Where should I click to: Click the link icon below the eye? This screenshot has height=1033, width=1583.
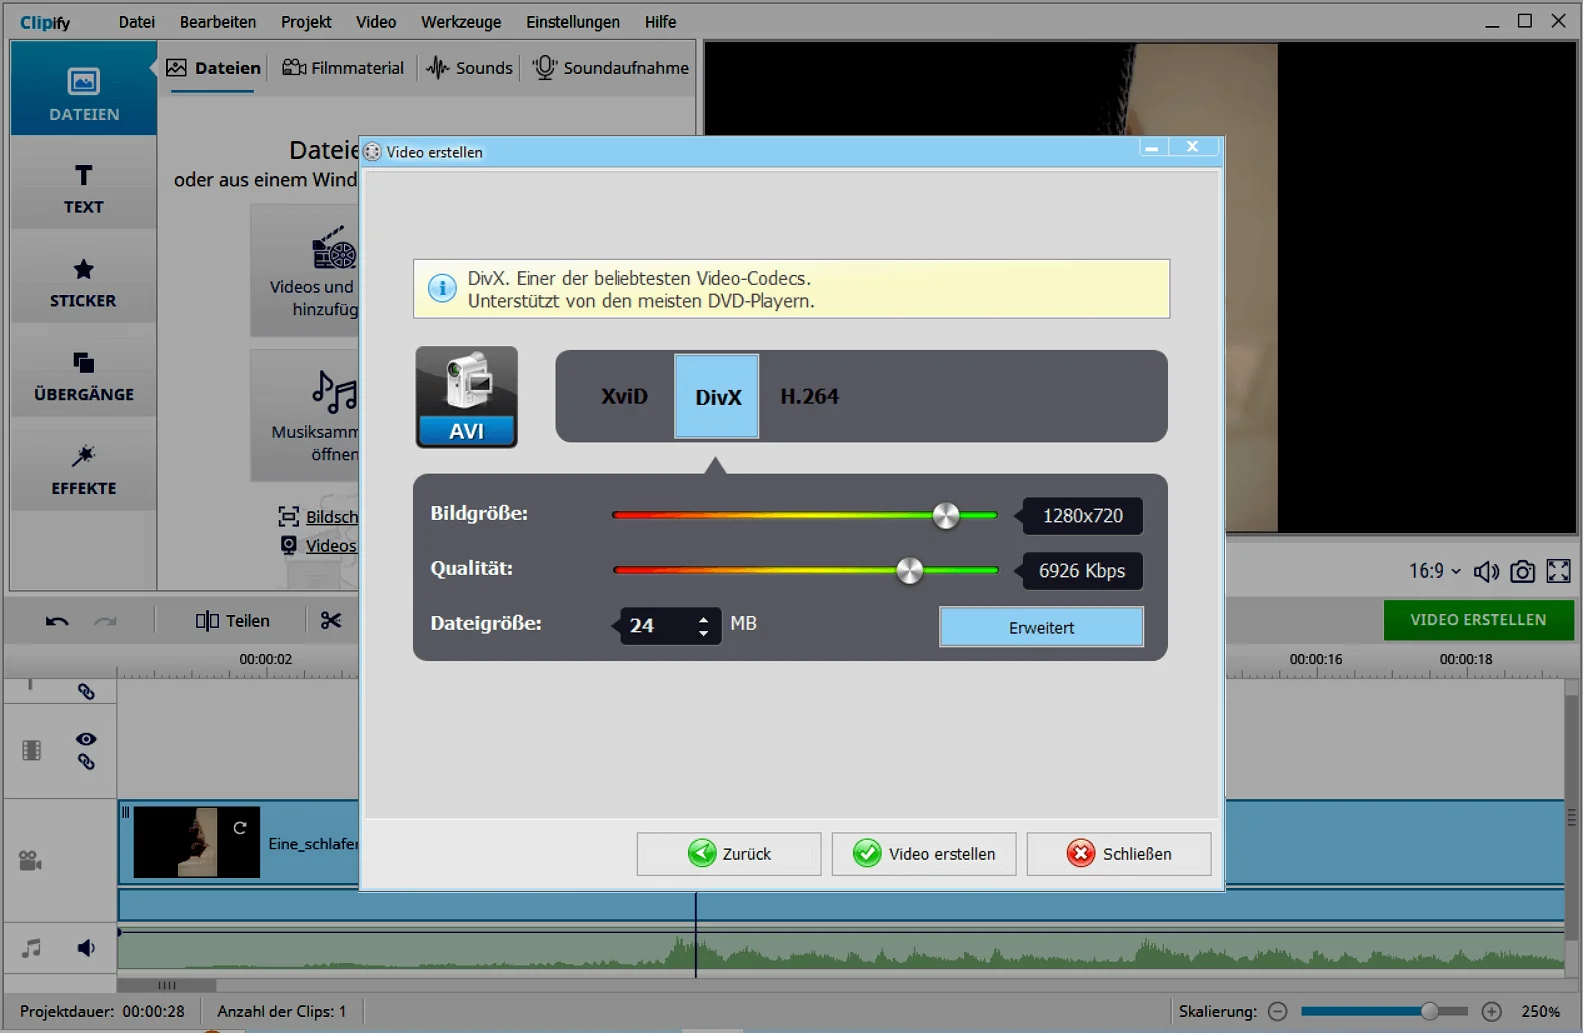click(x=86, y=762)
